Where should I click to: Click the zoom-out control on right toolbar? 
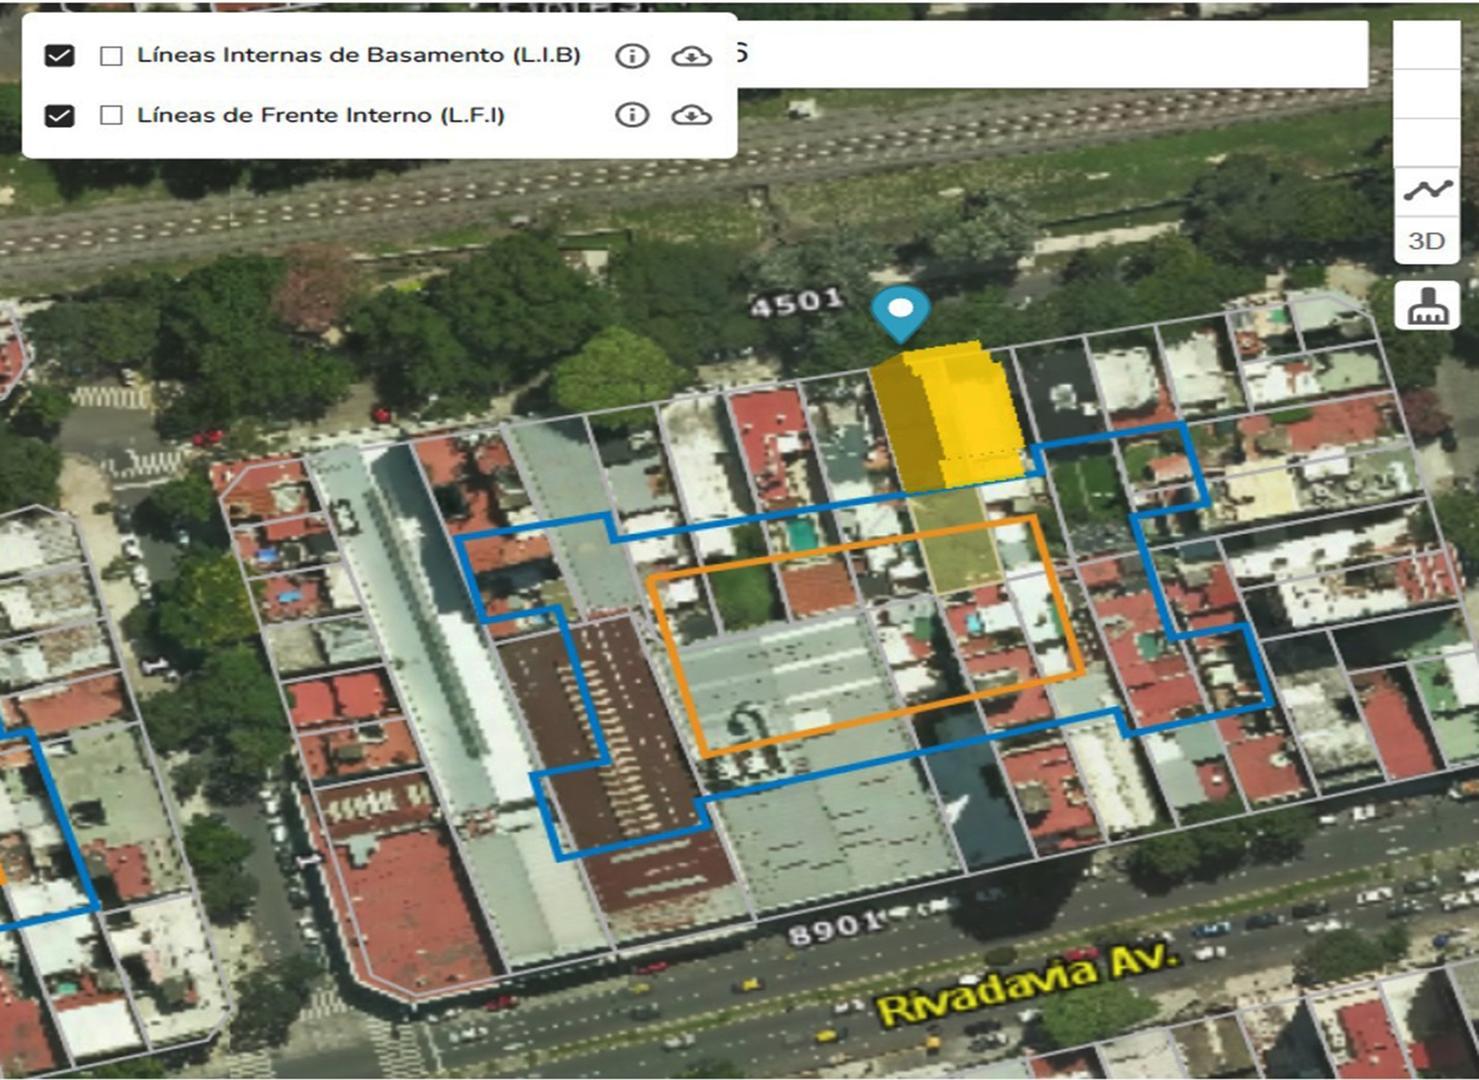point(1428,93)
